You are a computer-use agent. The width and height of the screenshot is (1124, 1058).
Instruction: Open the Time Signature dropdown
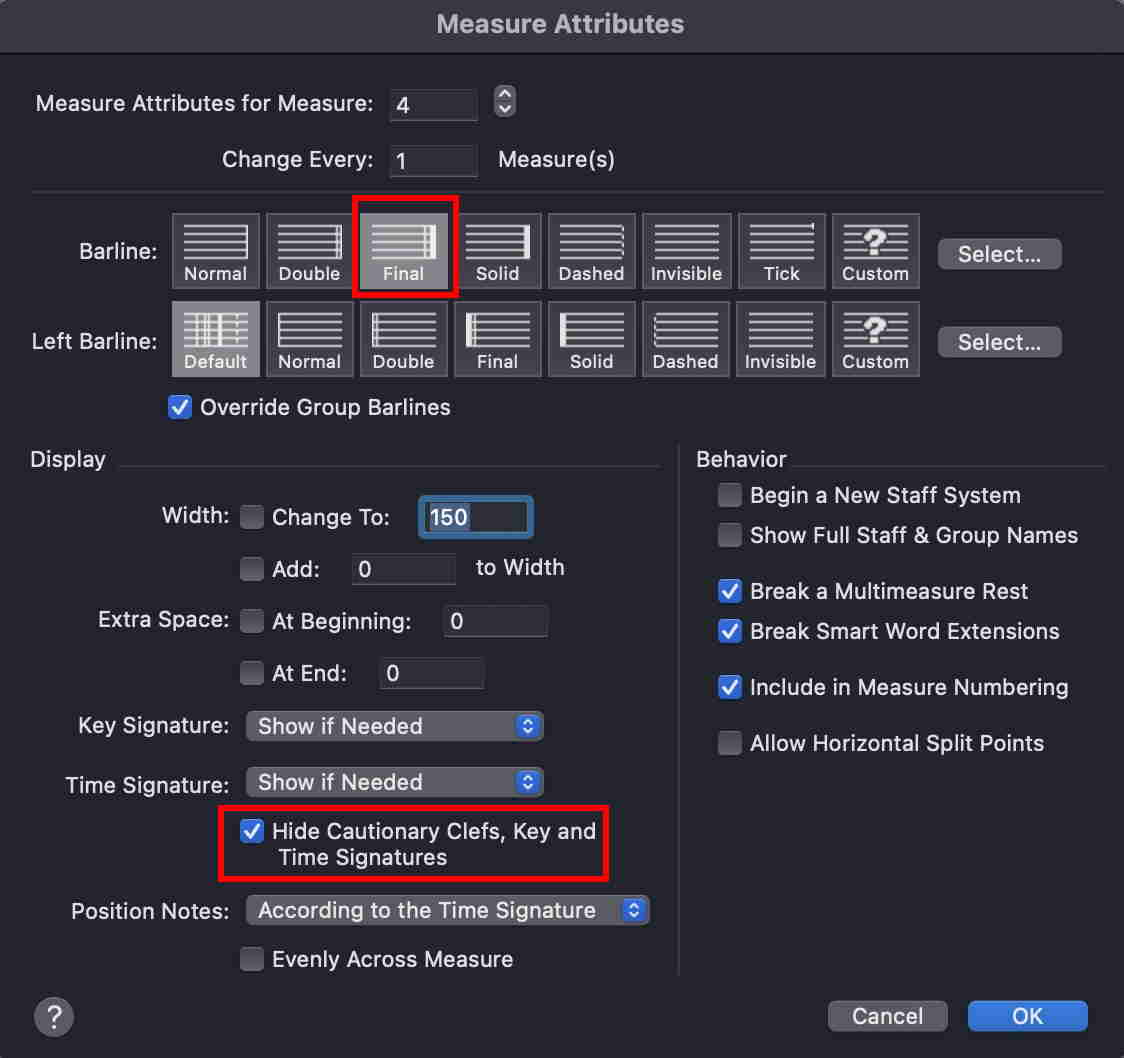pyautogui.click(x=394, y=782)
